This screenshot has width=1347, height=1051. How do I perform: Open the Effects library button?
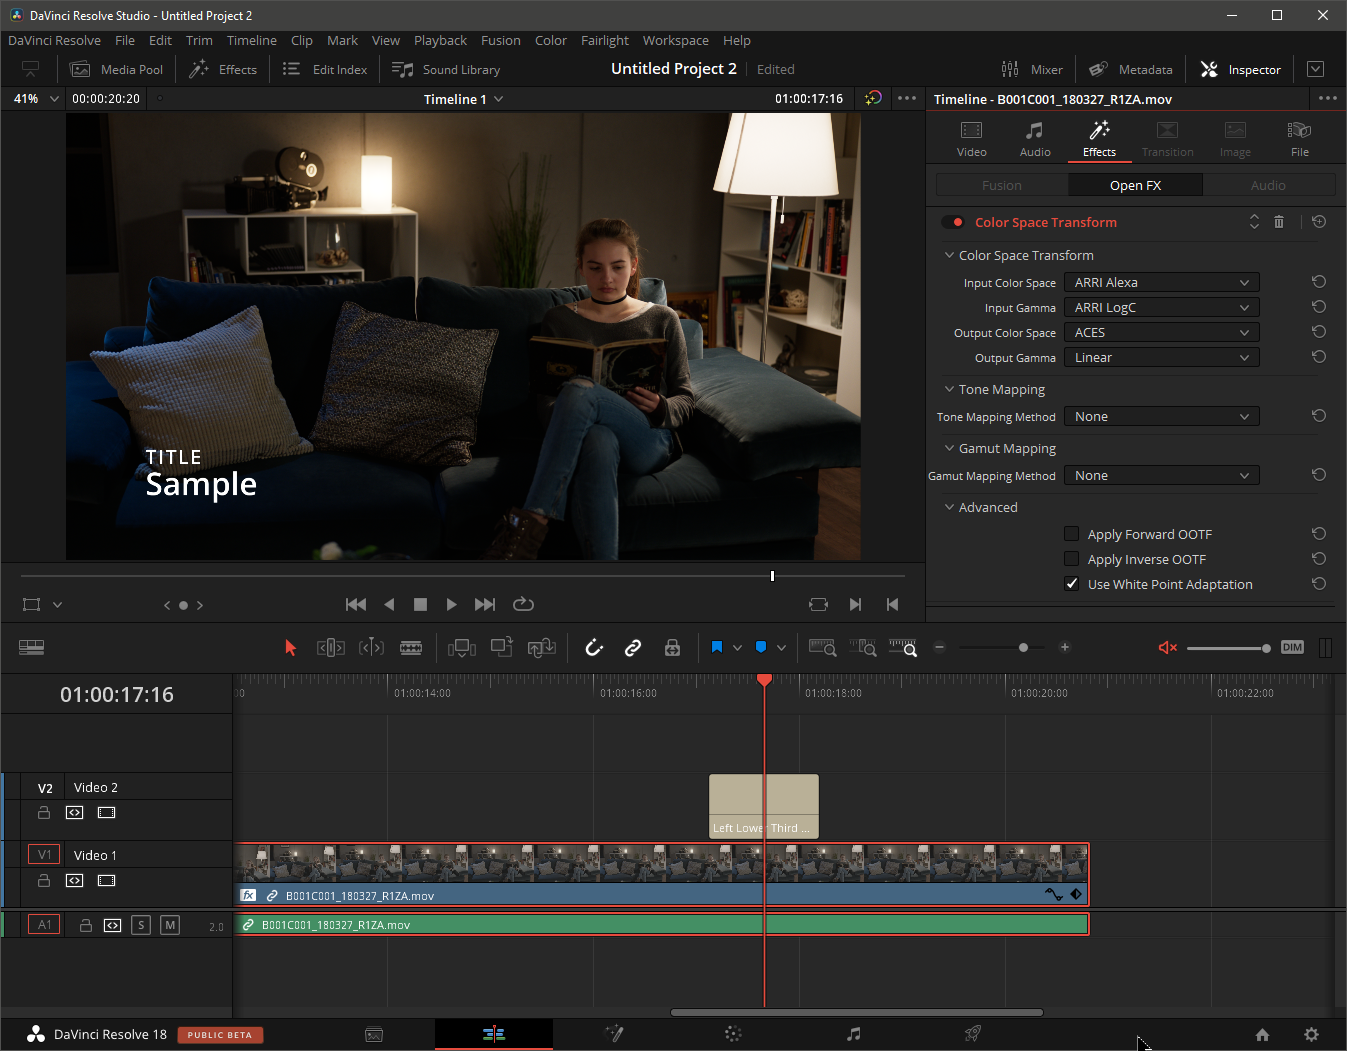(x=223, y=69)
